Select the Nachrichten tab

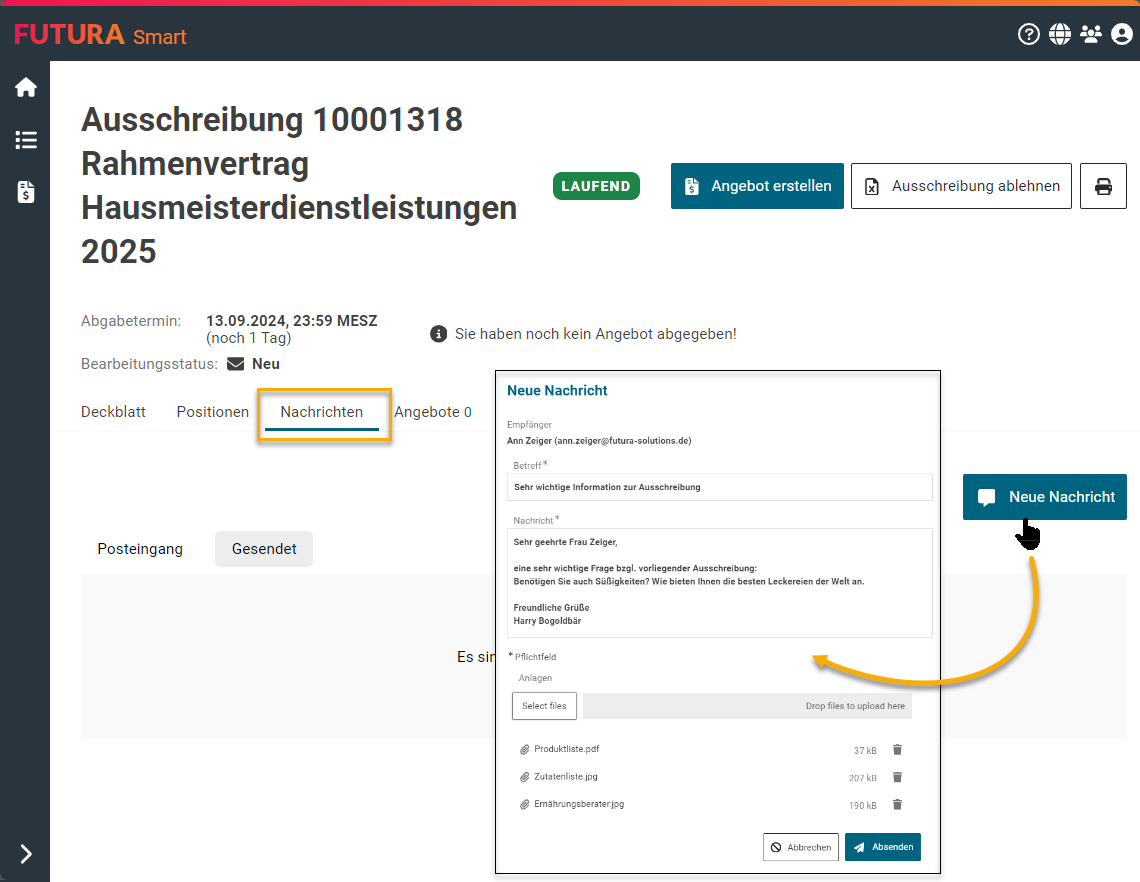coord(322,412)
